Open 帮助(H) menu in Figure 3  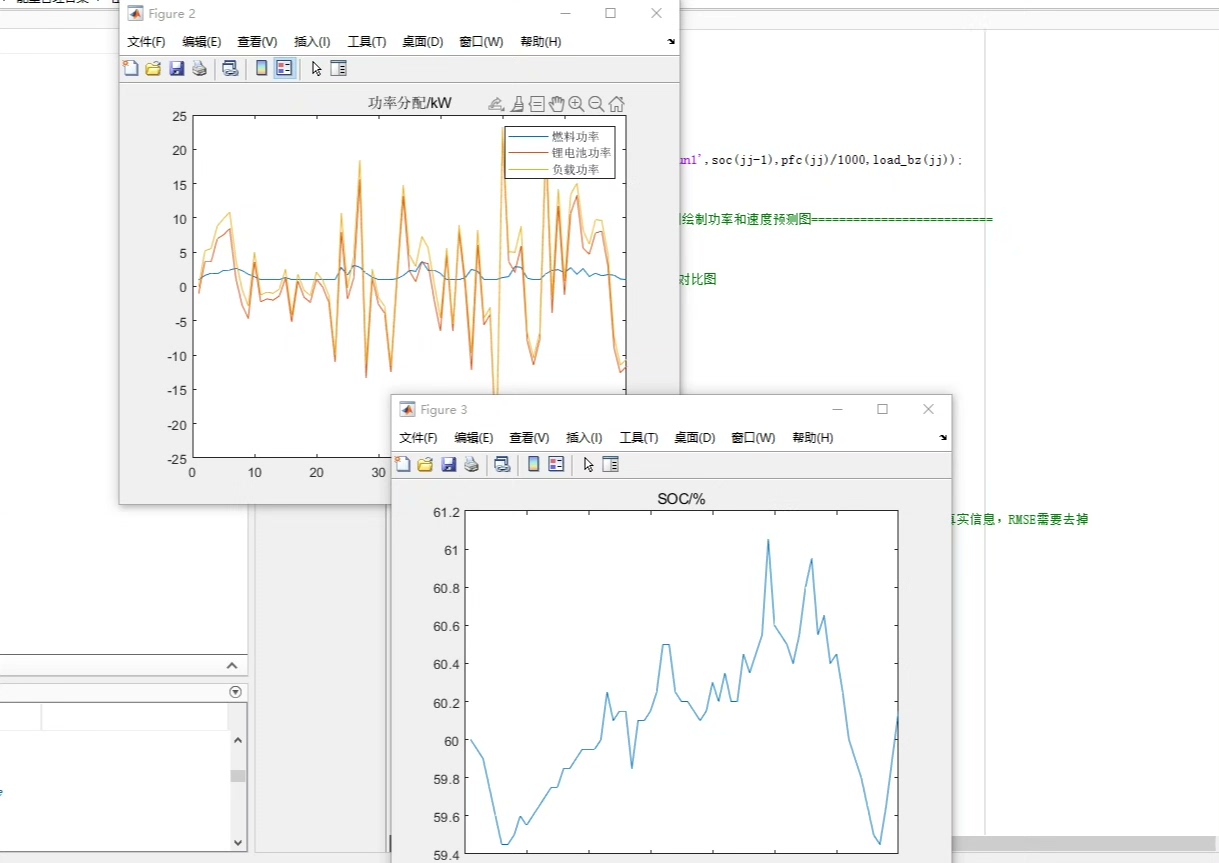813,438
